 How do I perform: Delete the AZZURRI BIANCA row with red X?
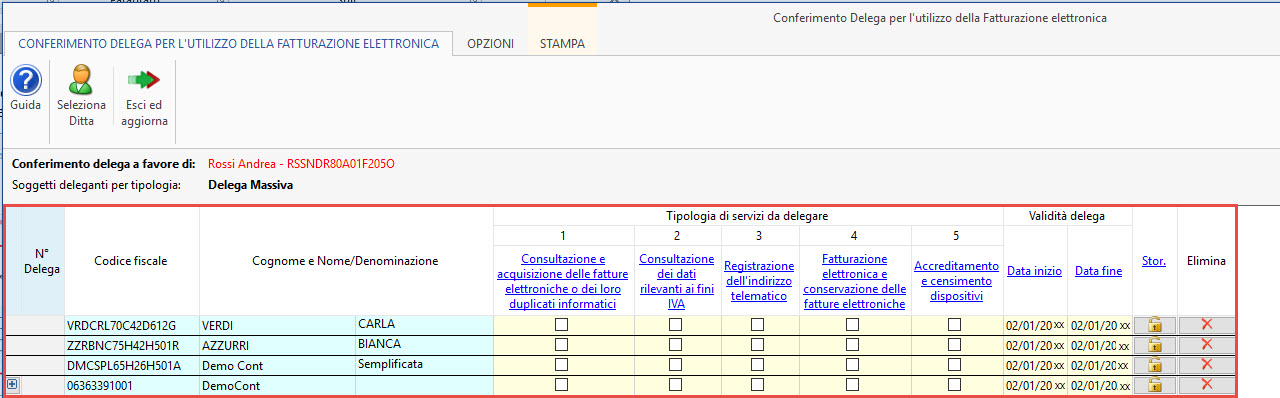[x=1206, y=345]
